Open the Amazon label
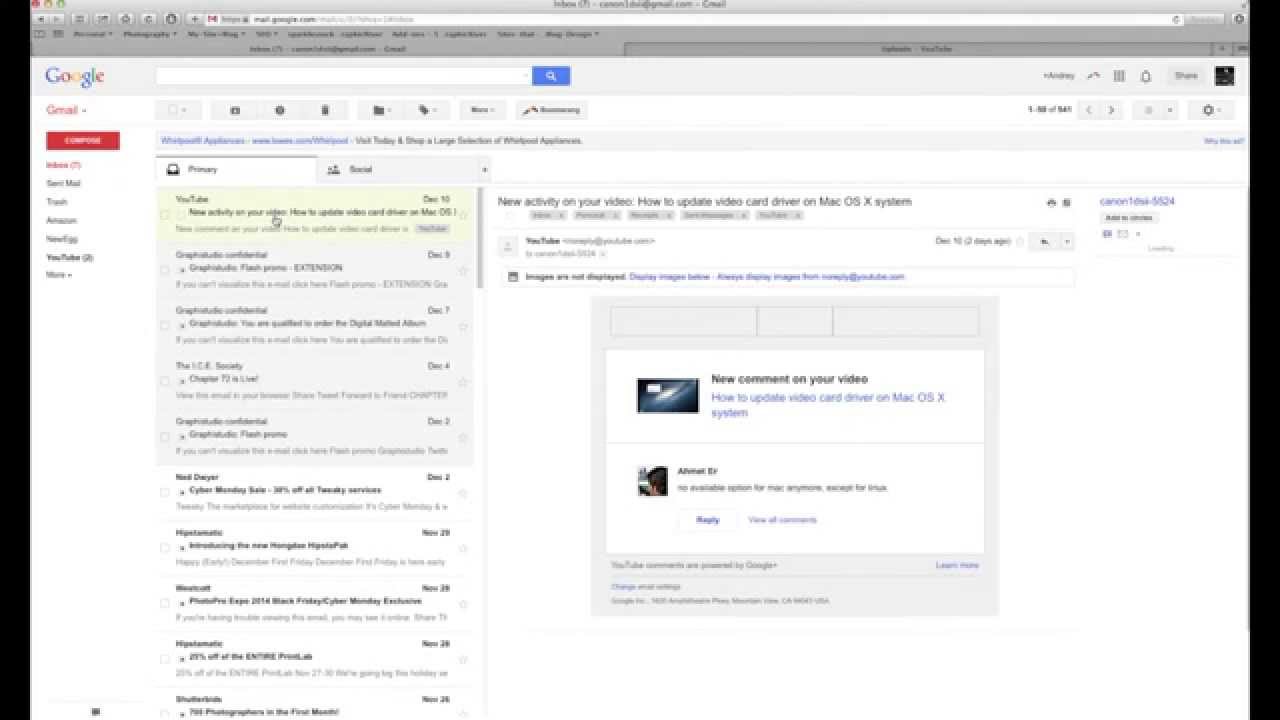The width and height of the screenshot is (1280, 720). point(61,221)
